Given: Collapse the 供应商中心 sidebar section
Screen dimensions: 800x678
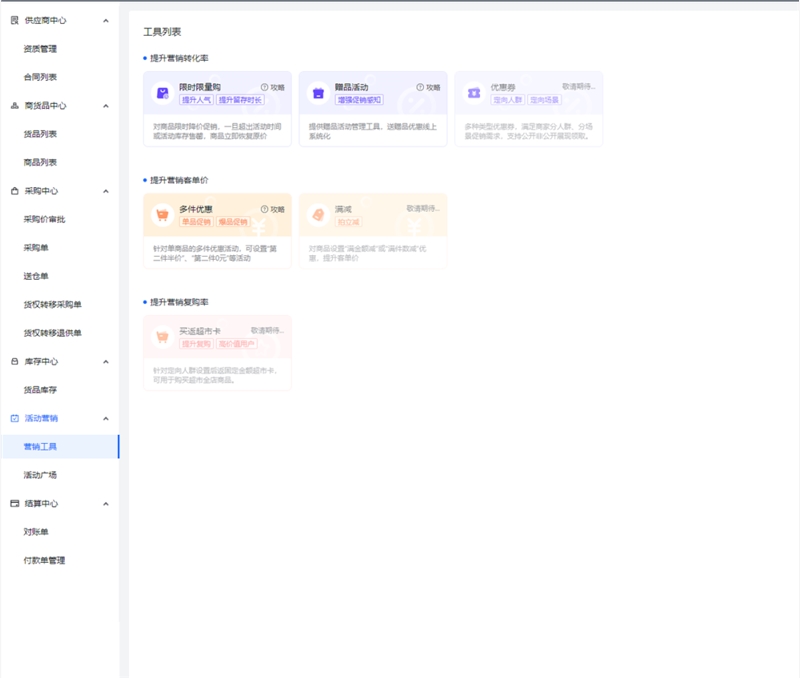Looking at the screenshot, I should [106, 20].
